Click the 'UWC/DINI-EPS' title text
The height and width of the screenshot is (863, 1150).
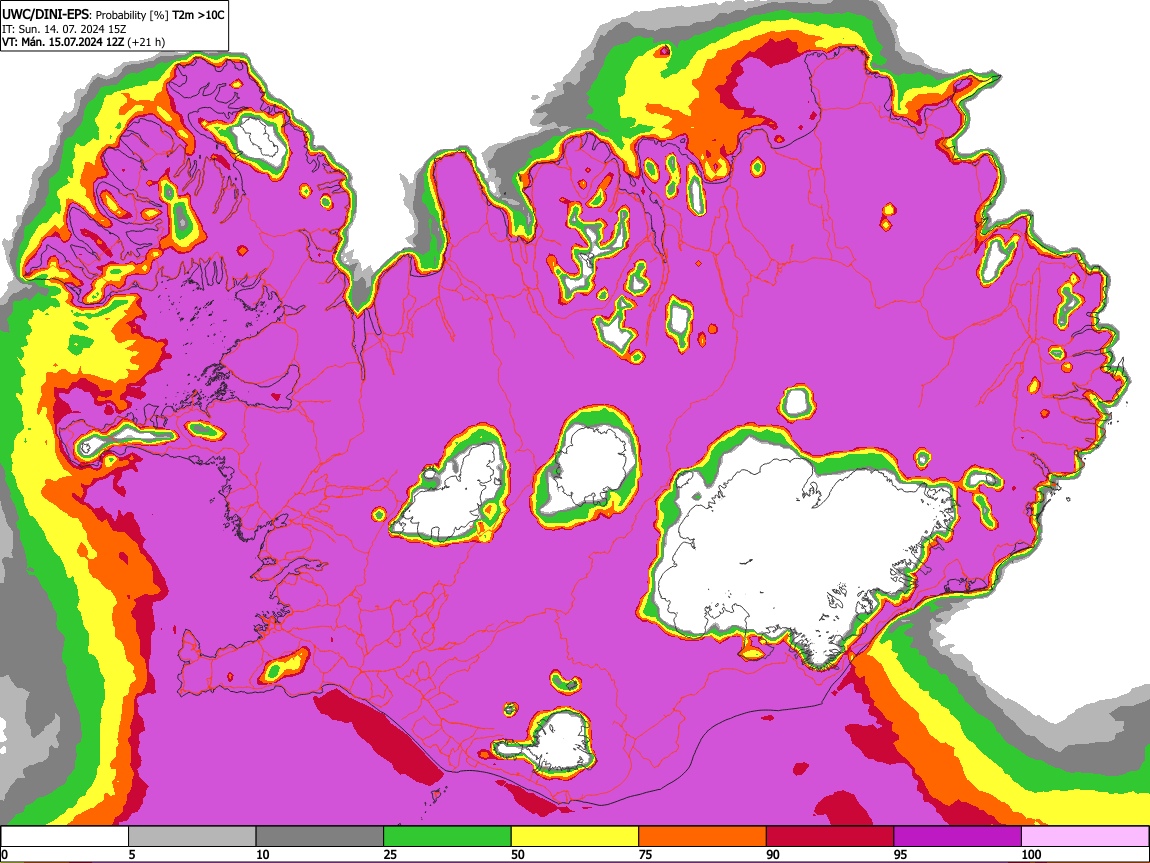click(x=45, y=15)
